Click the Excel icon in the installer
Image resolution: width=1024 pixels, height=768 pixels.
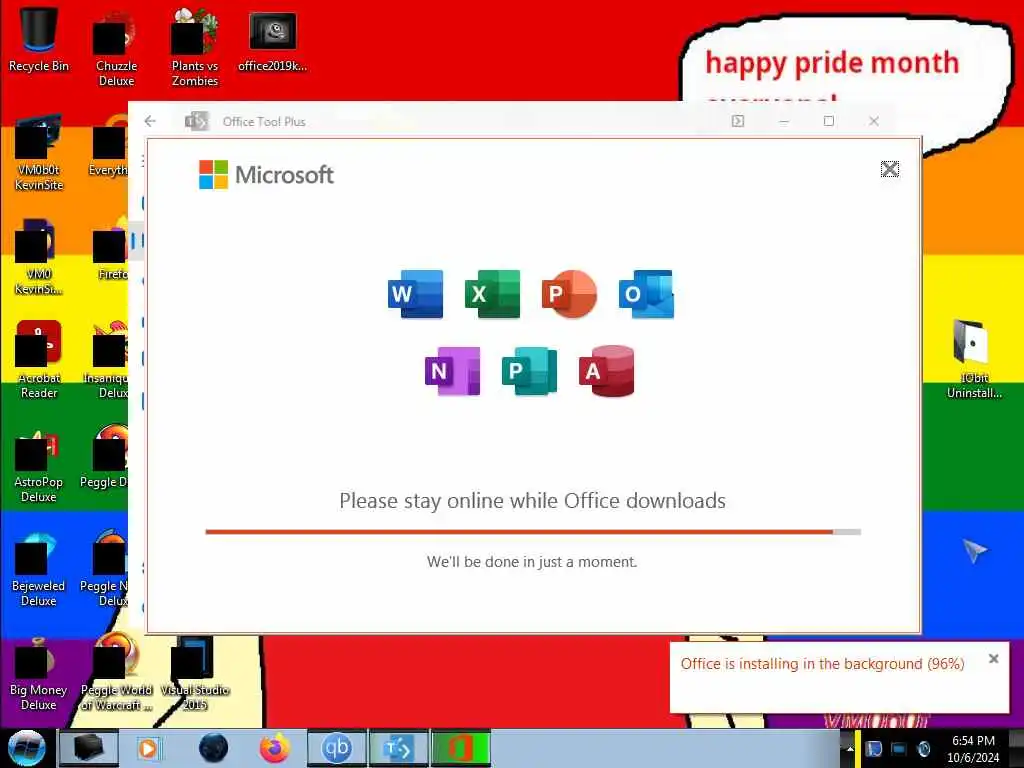click(492, 294)
